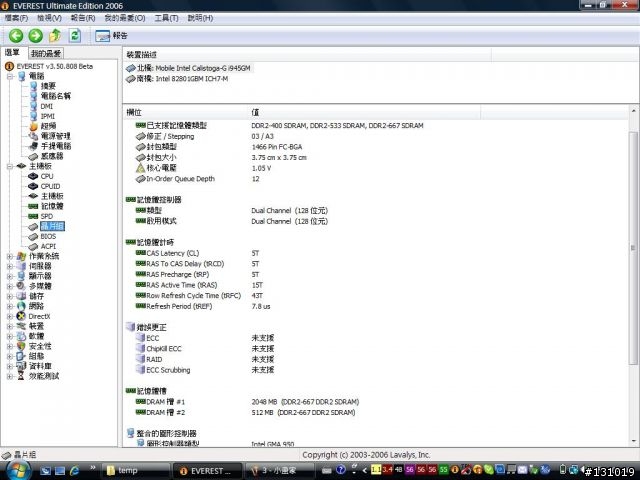Open the 電源管理 power management item

click(x=56, y=136)
